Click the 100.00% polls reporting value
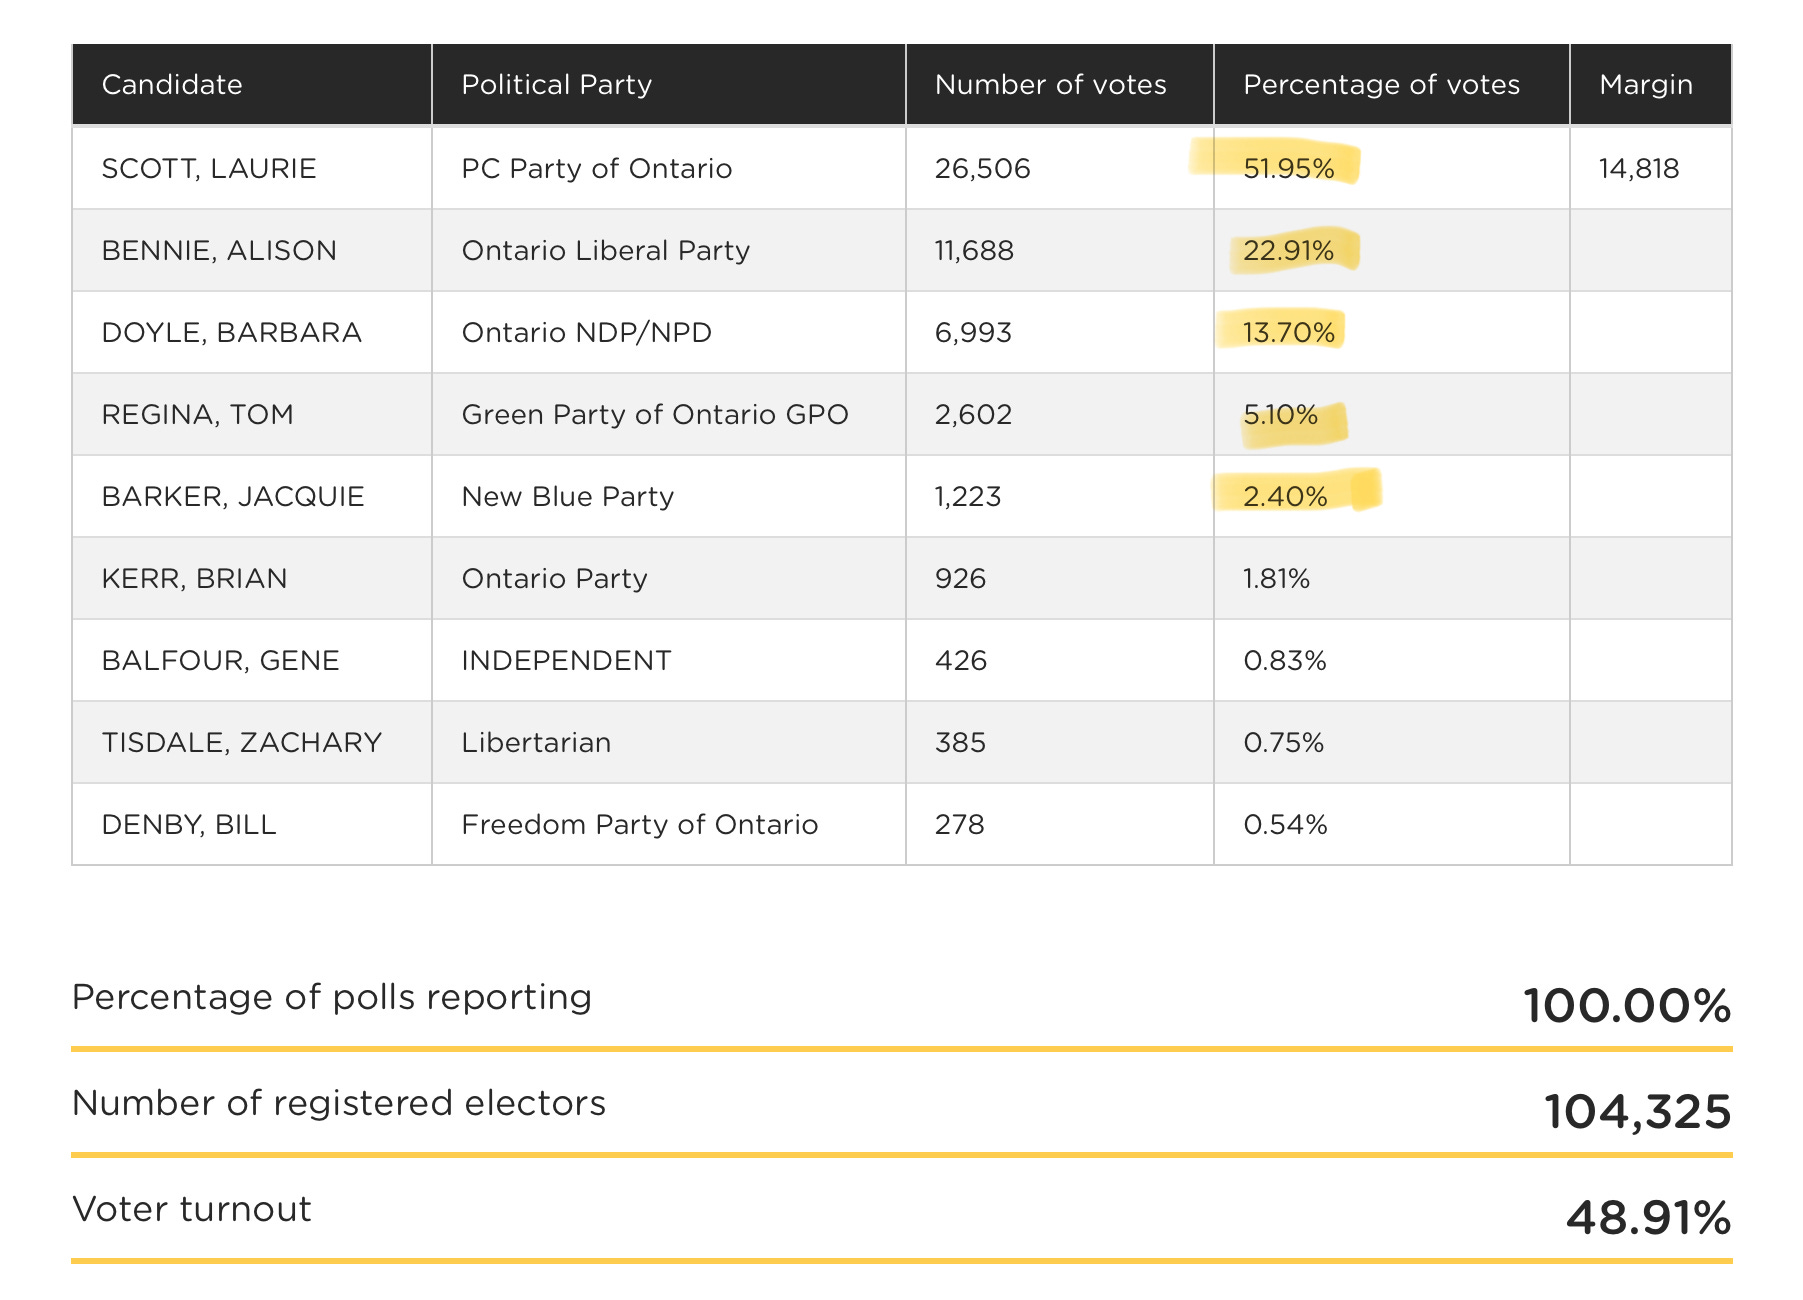This screenshot has width=1803, height=1300. 1627,1006
